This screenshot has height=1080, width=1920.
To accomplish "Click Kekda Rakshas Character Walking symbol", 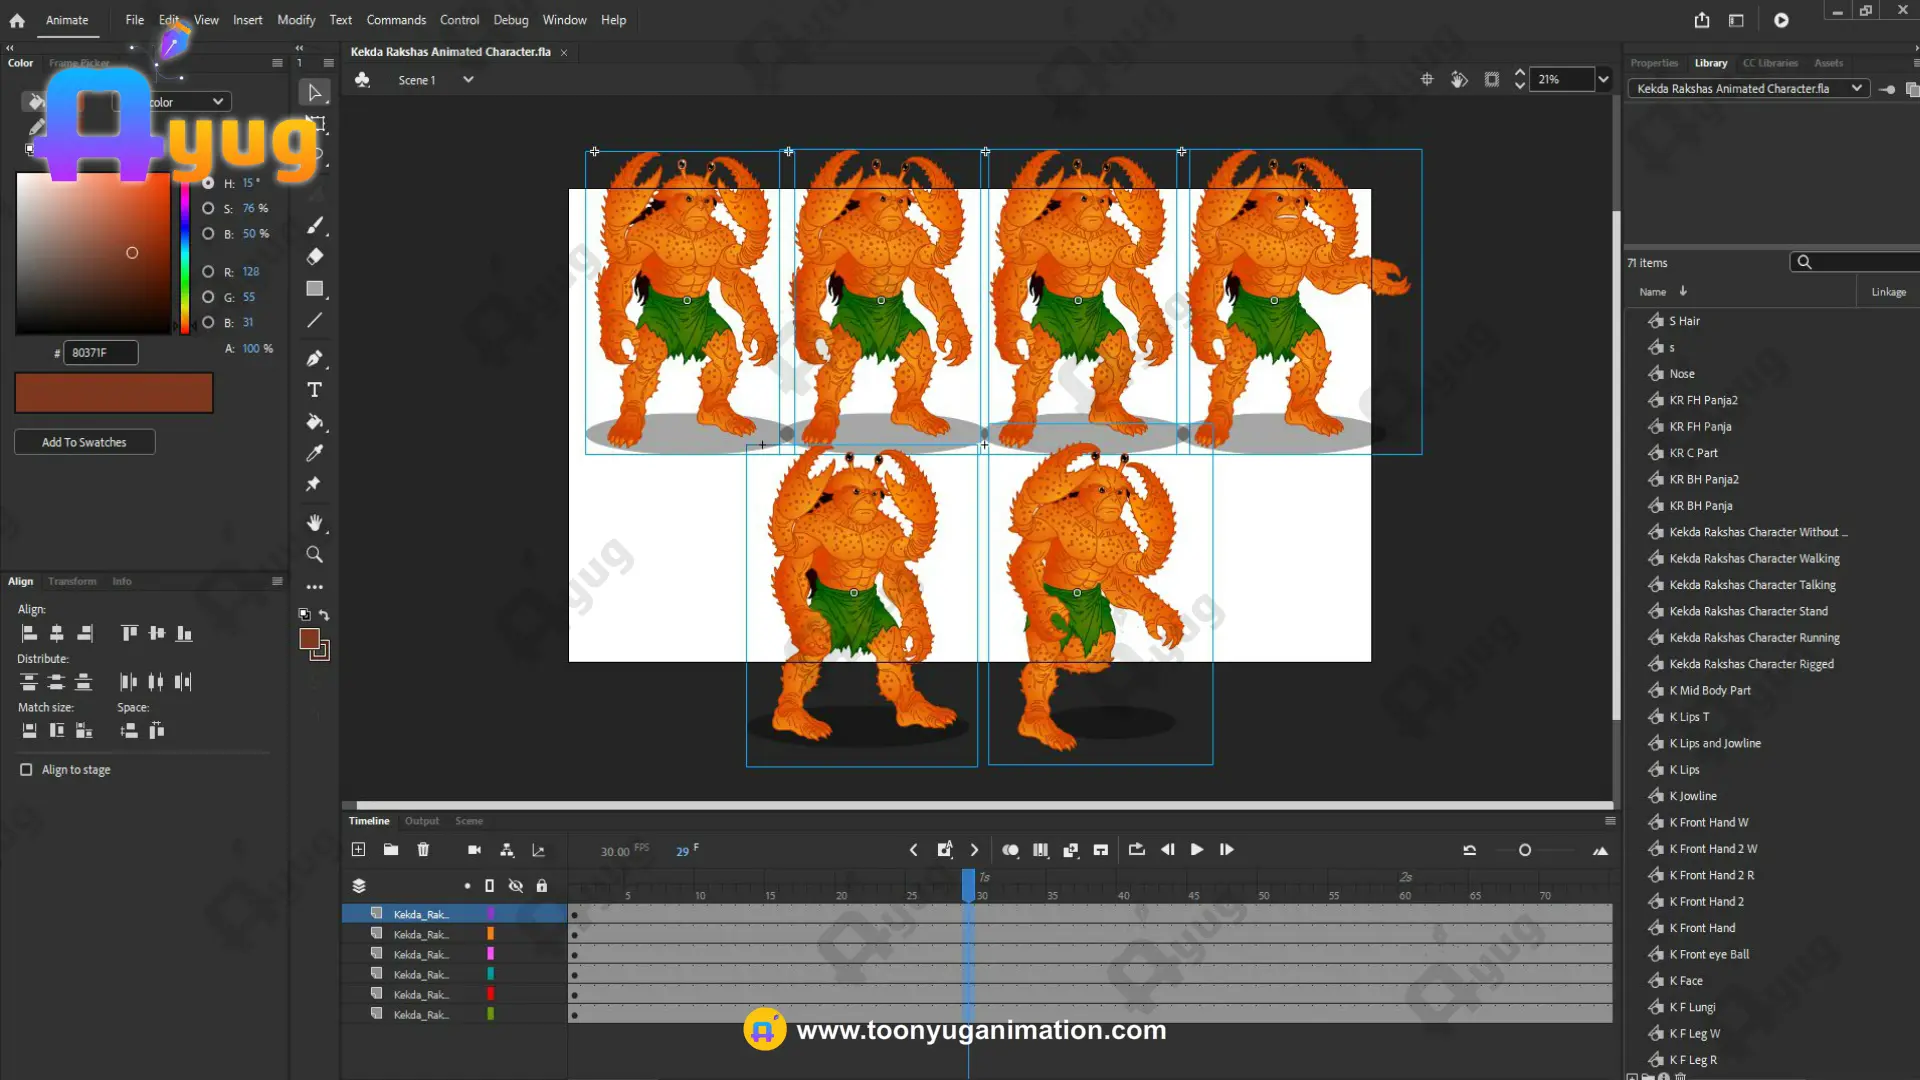I will [x=1754, y=559].
